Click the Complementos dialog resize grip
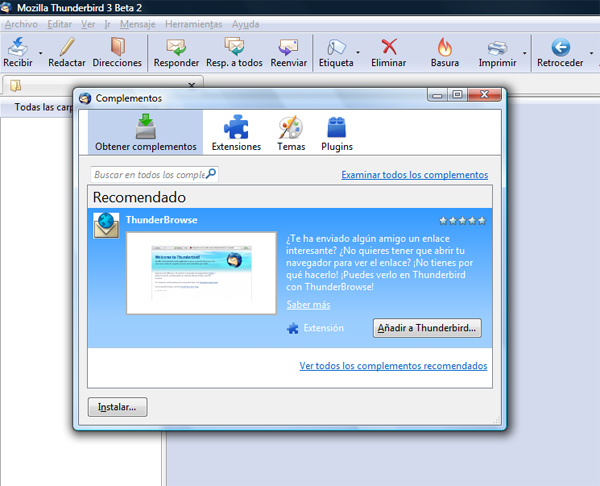The image size is (600, 486). [x=497, y=420]
